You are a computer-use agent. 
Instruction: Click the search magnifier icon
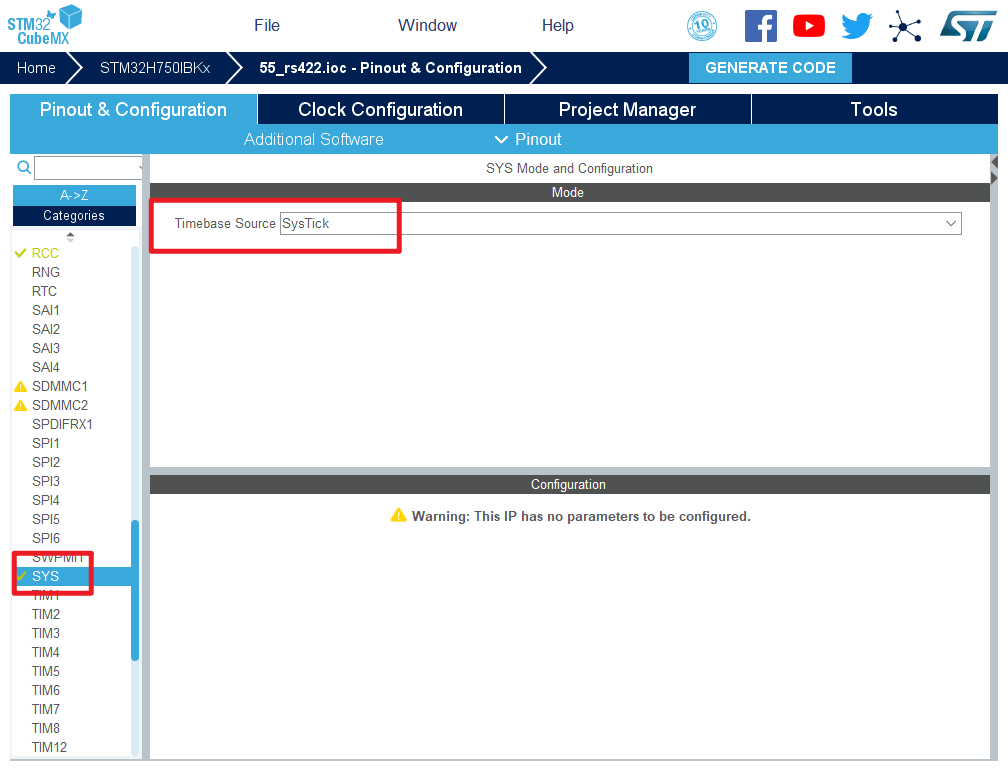[x=24, y=168]
